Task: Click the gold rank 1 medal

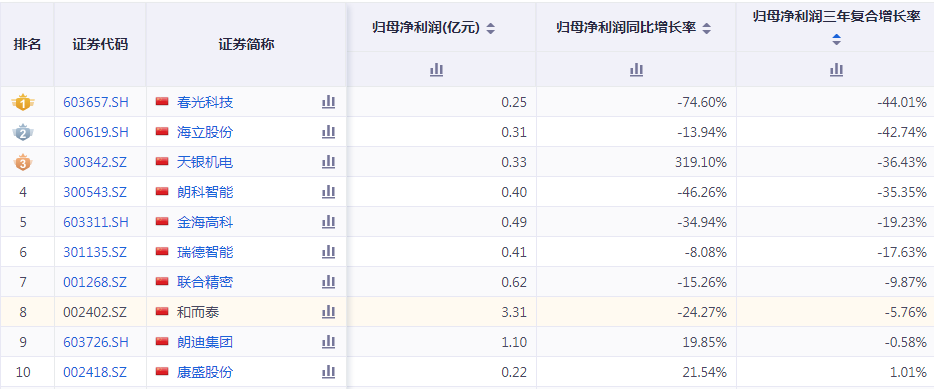Action: [x=23, y=102]
